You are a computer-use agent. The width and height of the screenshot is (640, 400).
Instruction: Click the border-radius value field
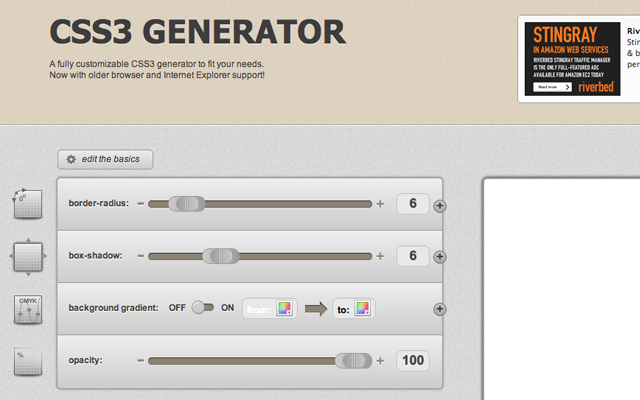[413, 204]
